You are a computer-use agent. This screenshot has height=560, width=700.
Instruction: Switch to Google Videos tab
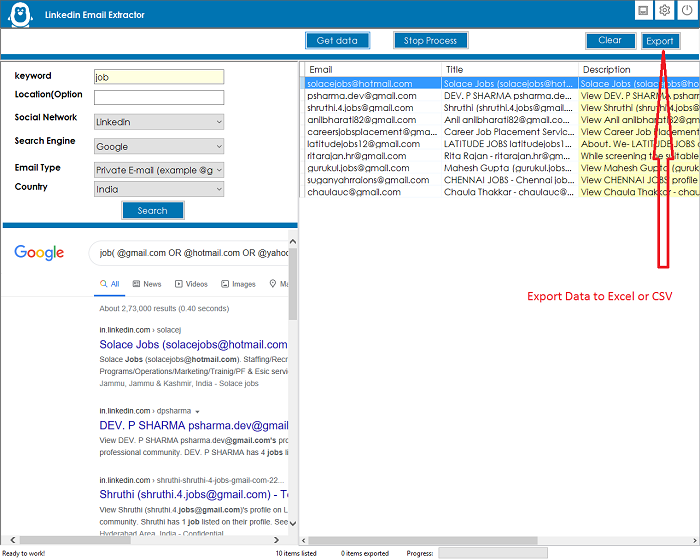click(x=191, y=284)
